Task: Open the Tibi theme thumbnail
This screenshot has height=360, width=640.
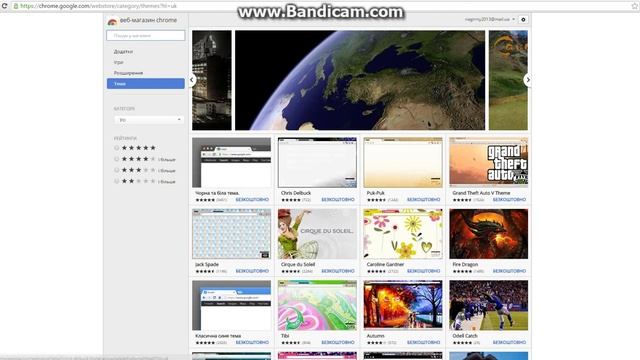Action: coord(317,305)
